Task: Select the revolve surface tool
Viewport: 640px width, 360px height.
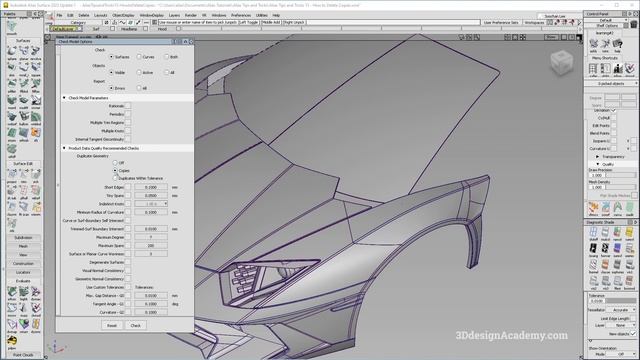Action: point(36,51)
